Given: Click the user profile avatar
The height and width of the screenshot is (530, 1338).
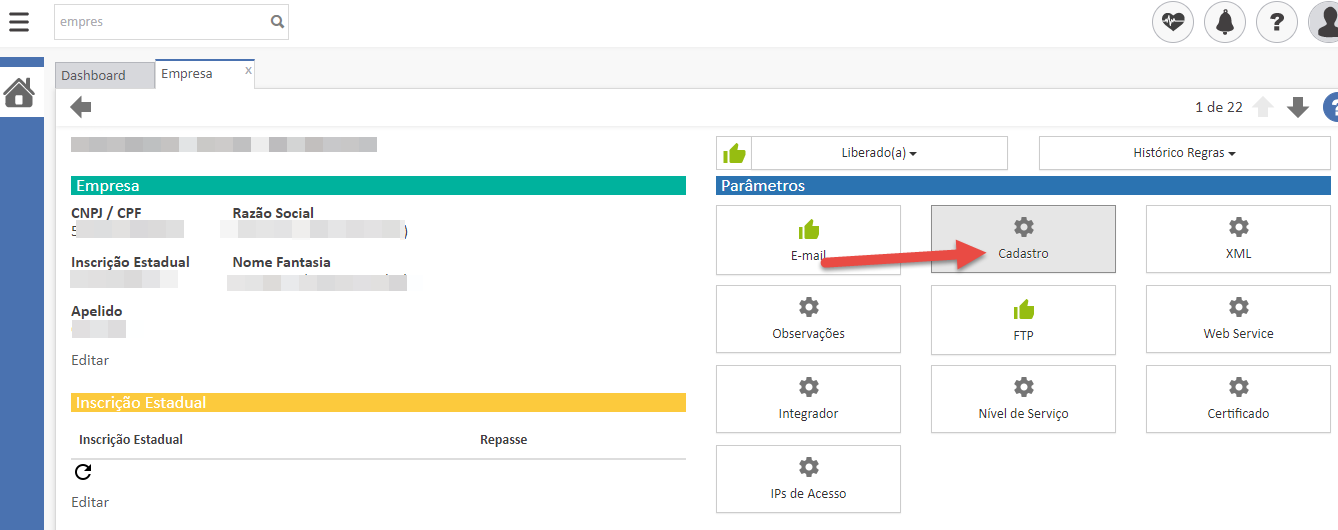Looking at the screenshot, I should click(1324, 22).
